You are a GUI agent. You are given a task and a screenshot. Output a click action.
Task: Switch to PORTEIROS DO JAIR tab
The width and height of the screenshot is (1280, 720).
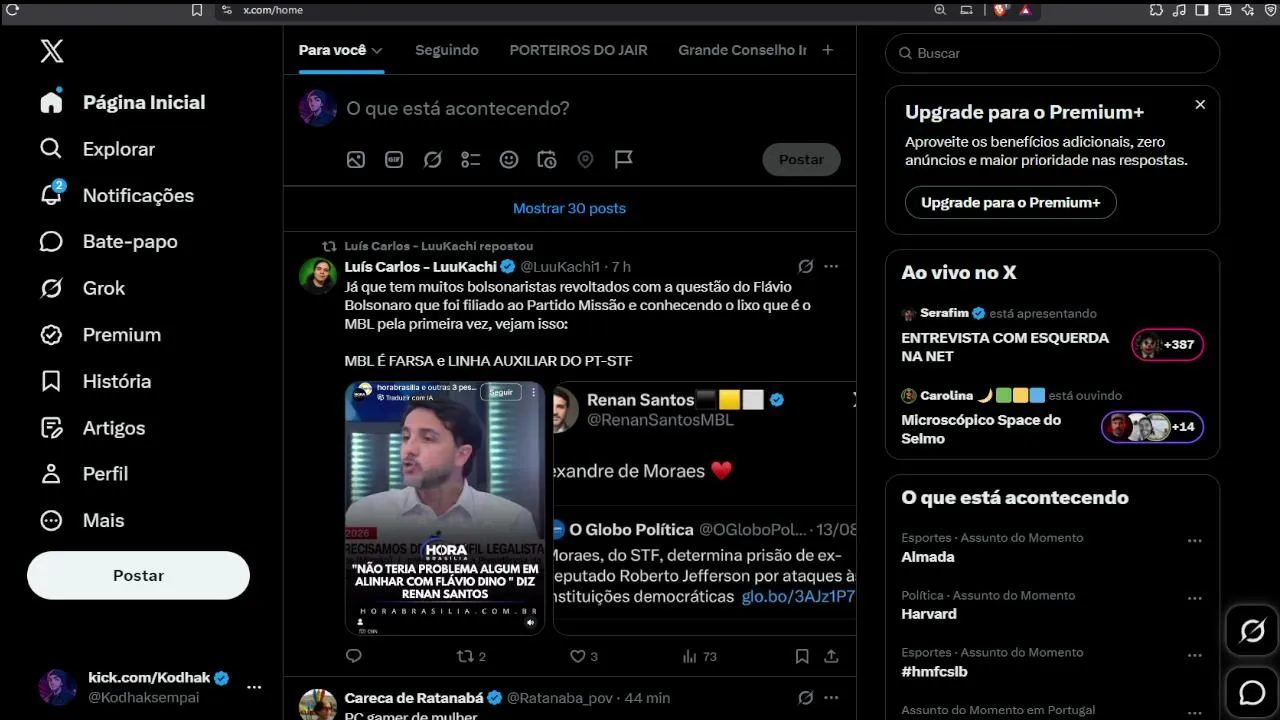[578, 50]
